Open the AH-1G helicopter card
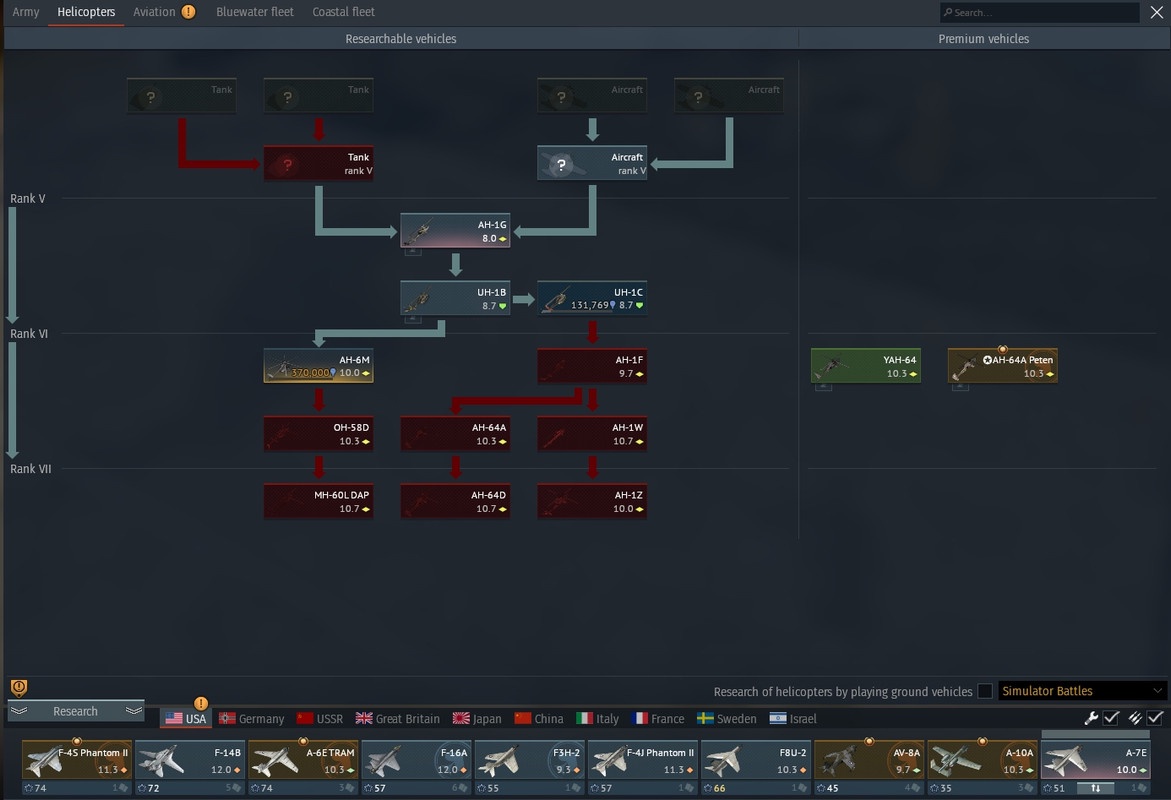This screenshot has width=1171, height=800. [455, 230]
